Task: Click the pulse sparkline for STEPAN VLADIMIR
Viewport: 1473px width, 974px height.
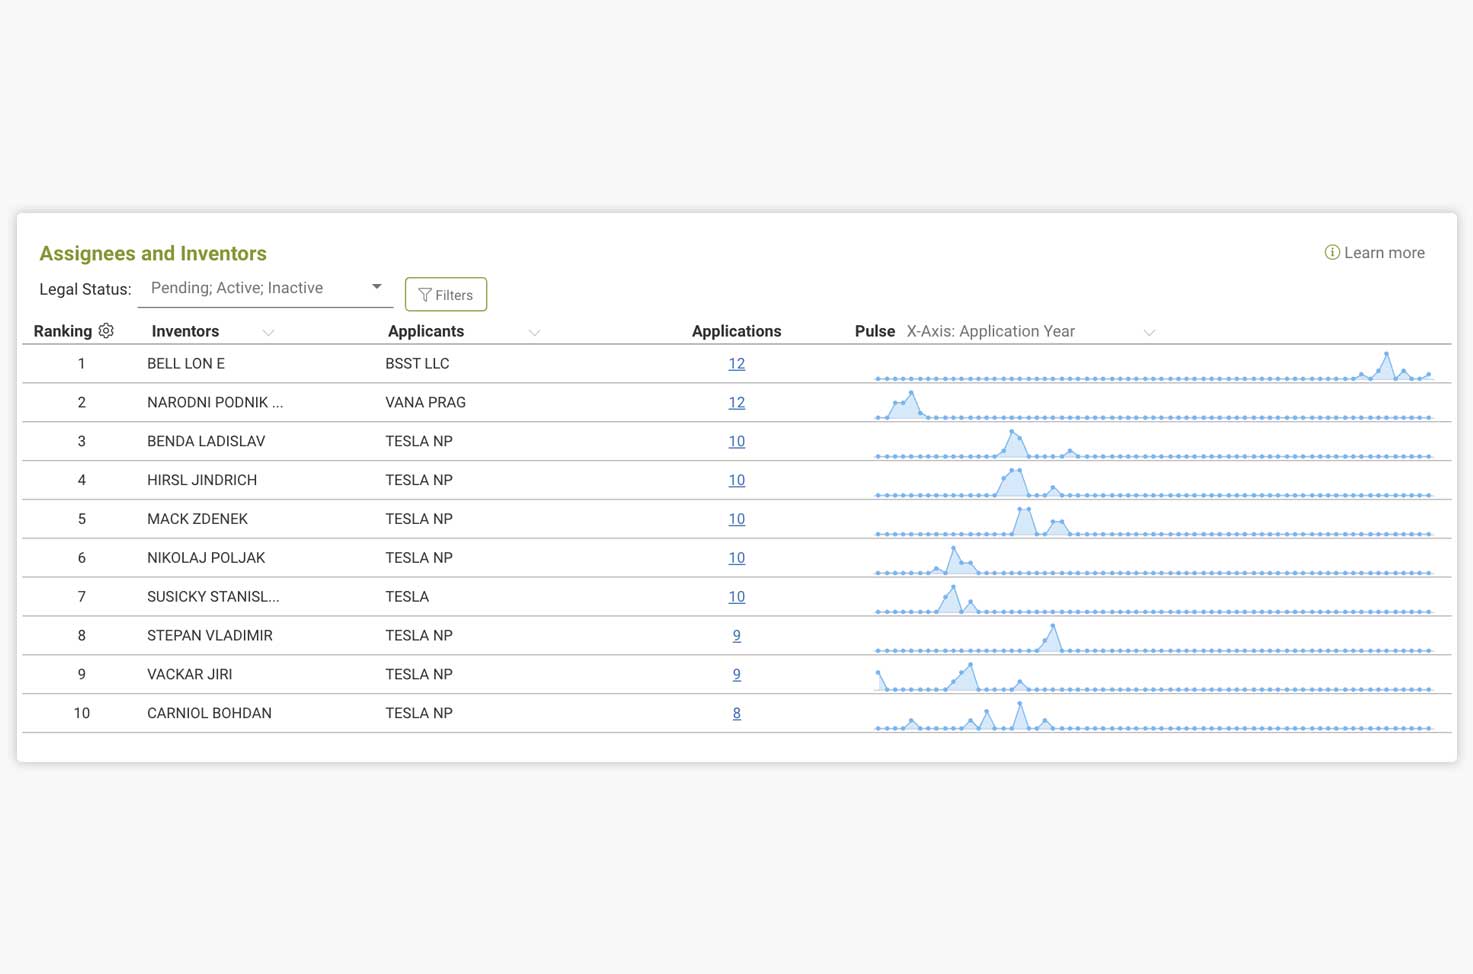Action: 1154,640
